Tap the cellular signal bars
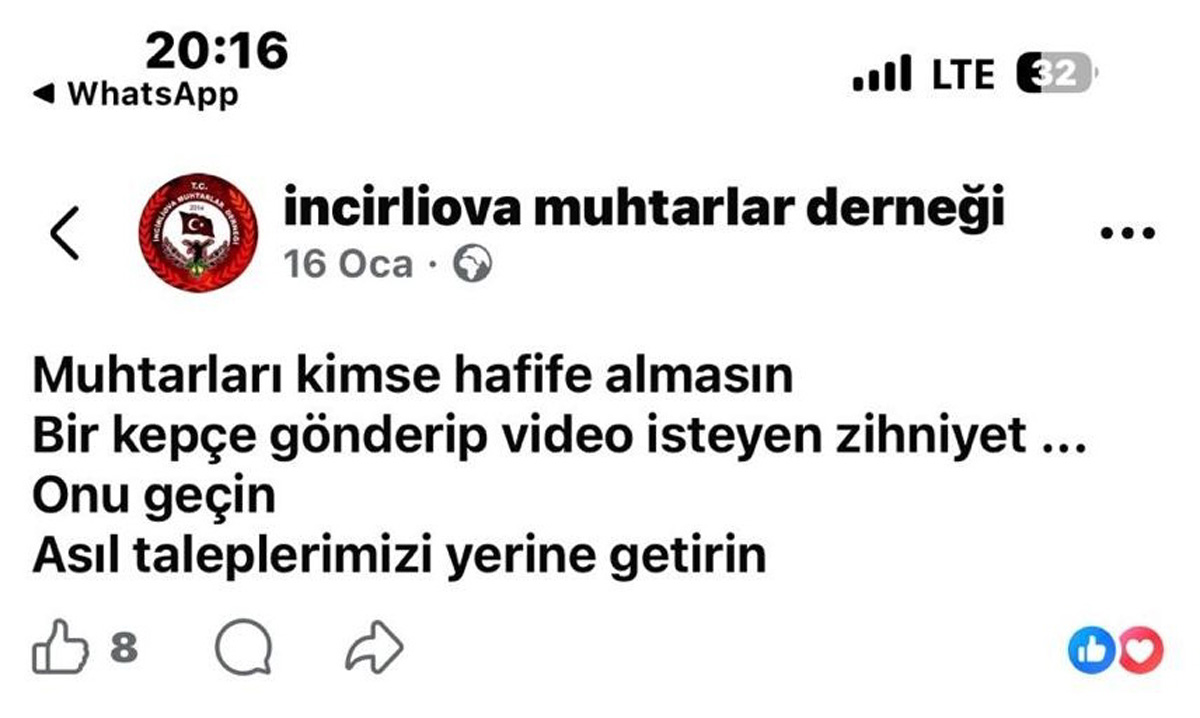The width and height of the screenshot is (1200, 718). coord(882,74)
